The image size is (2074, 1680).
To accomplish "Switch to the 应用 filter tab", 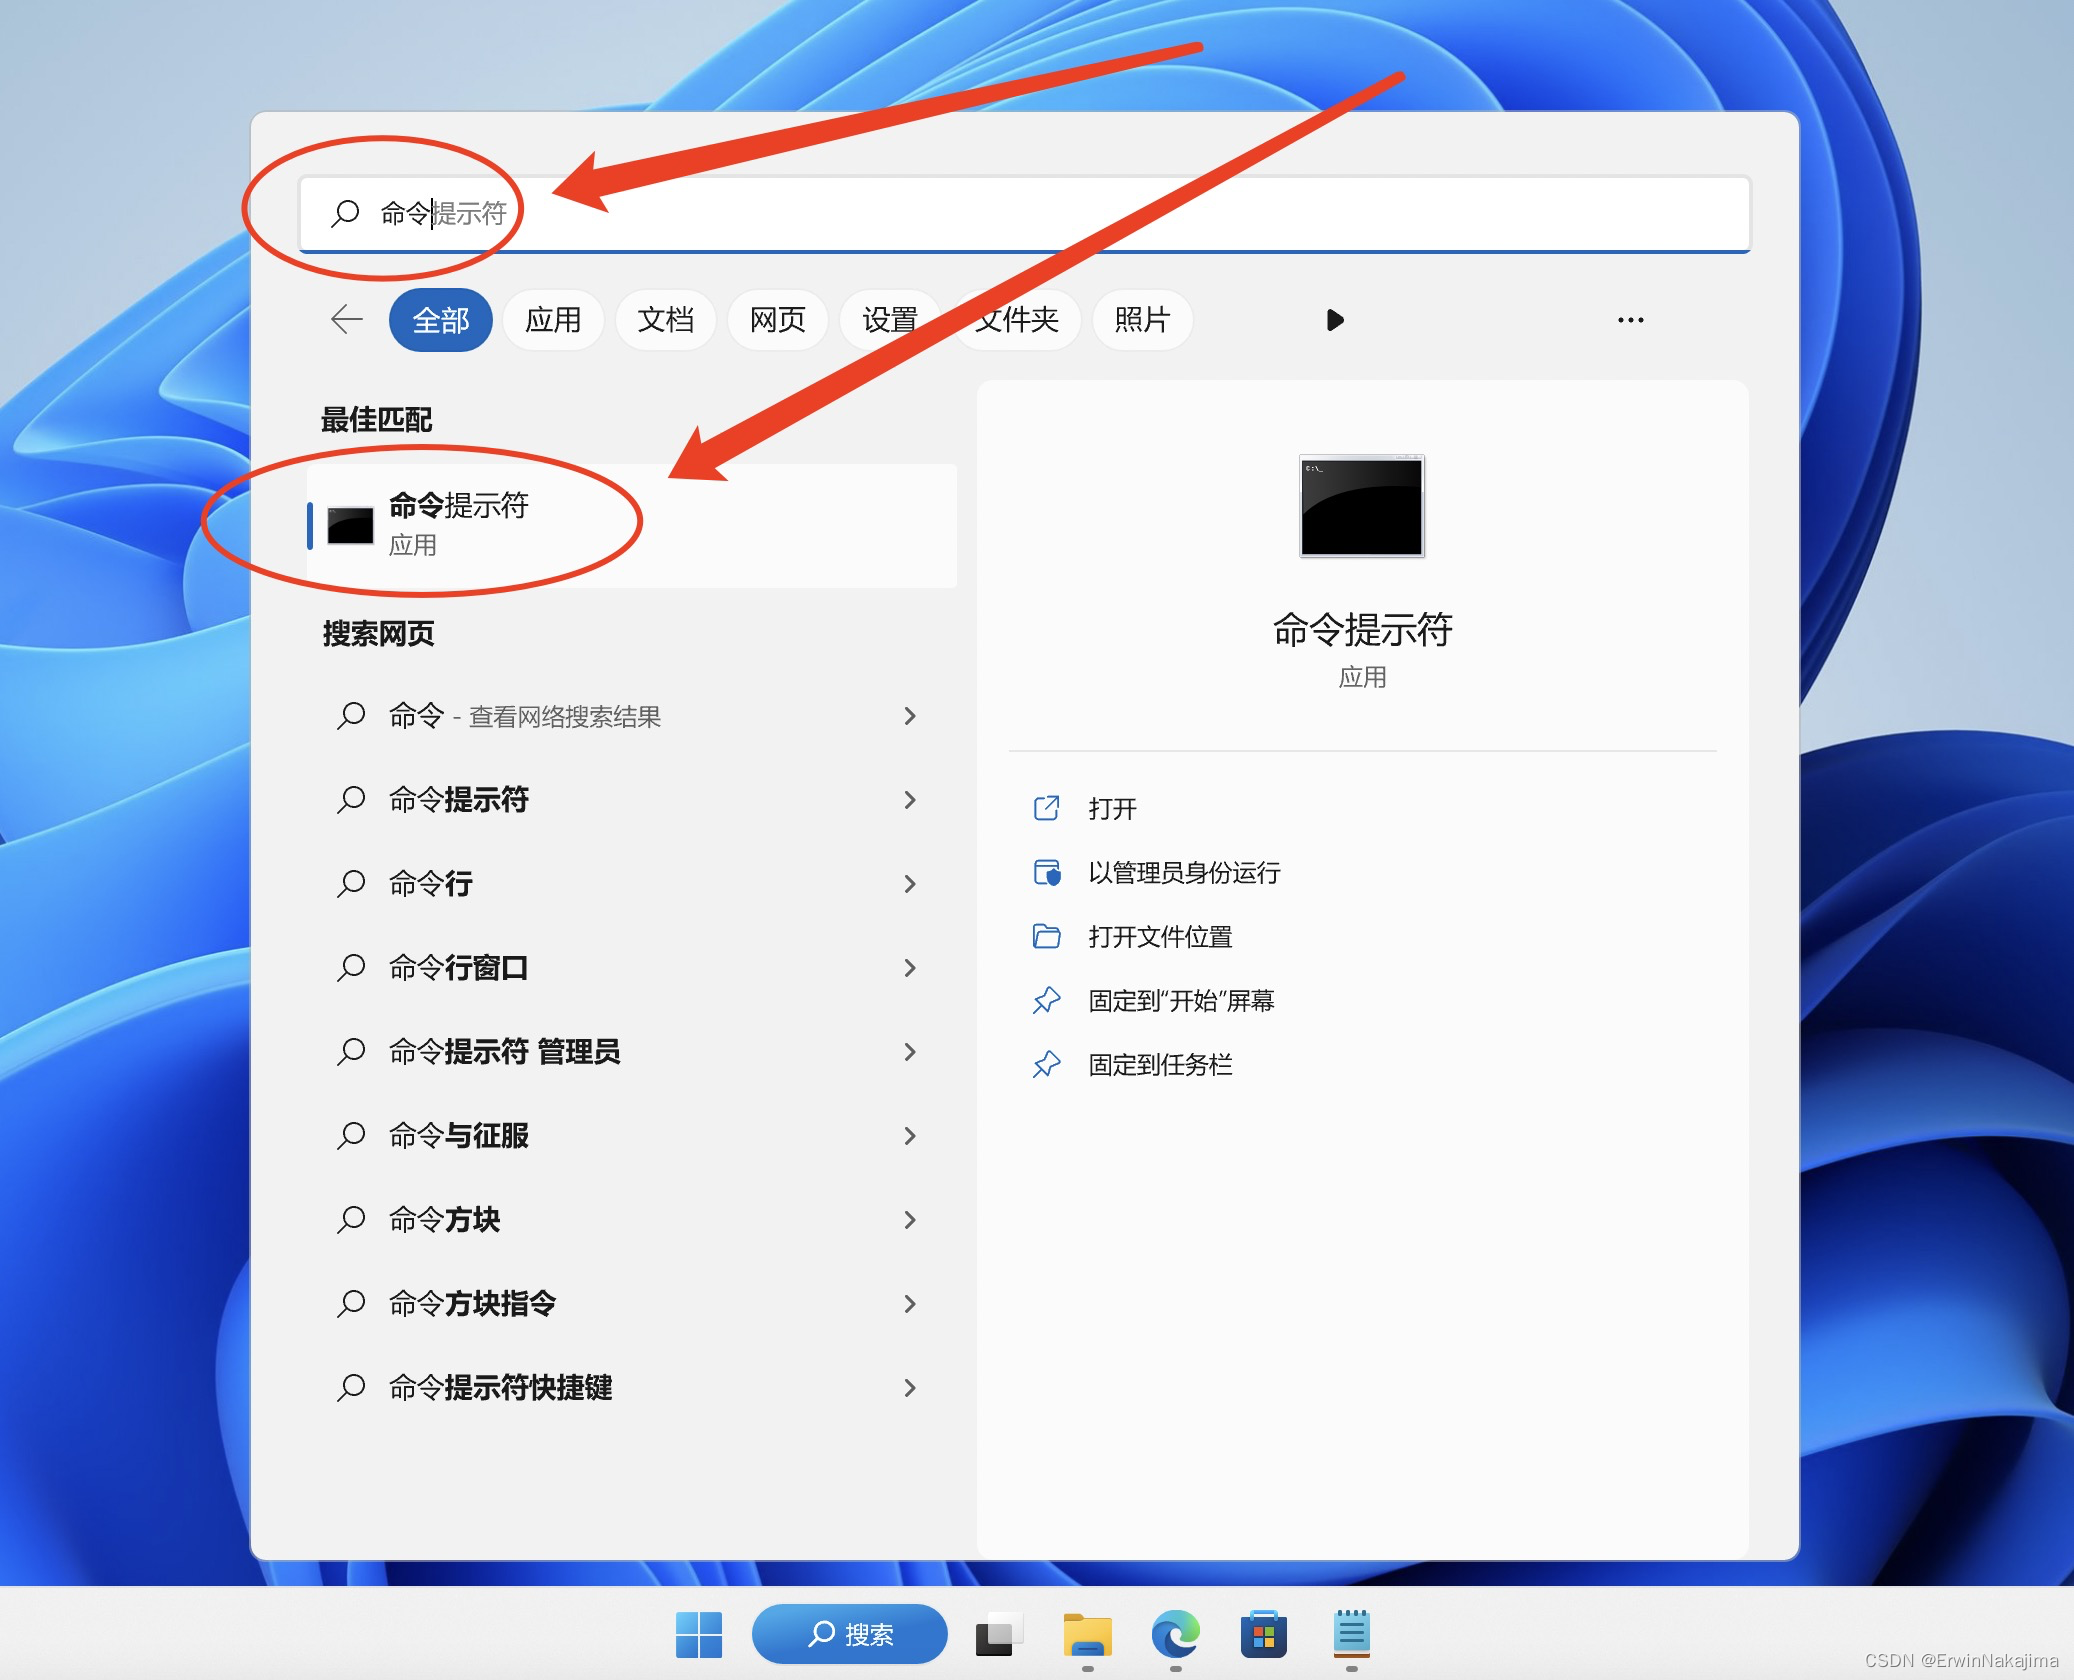I will 553,319.
